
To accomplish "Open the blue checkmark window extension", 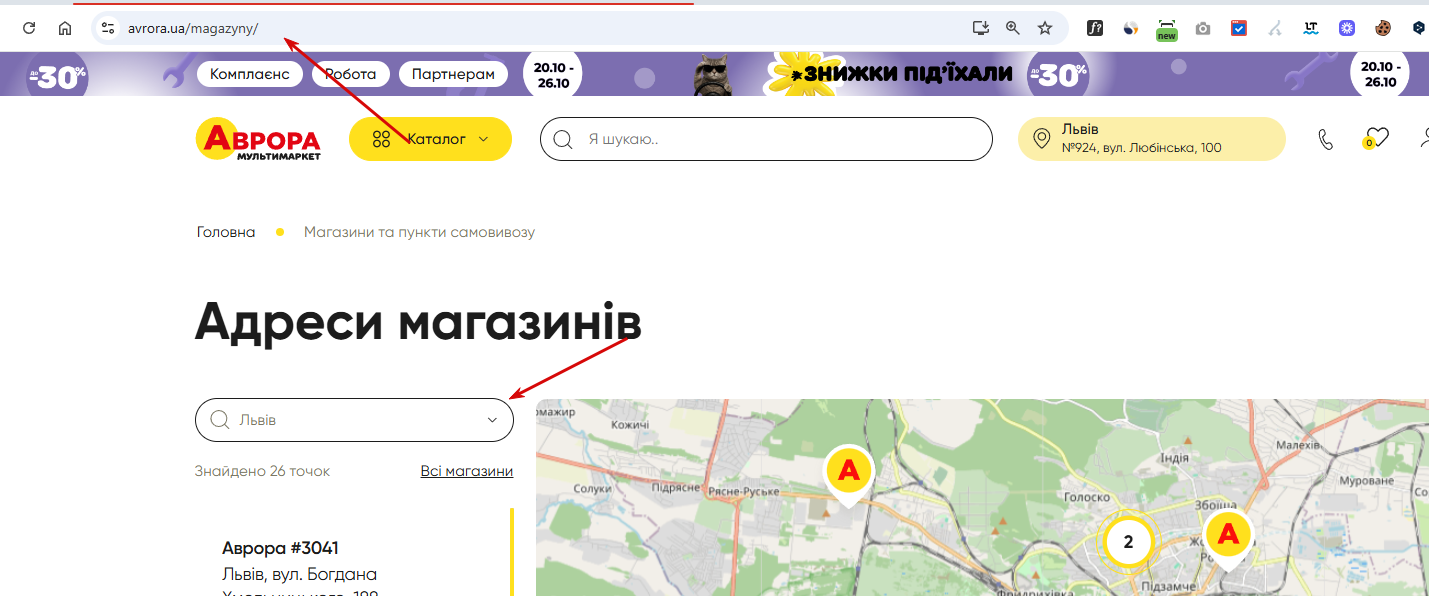I will [x=1239, y=28].
